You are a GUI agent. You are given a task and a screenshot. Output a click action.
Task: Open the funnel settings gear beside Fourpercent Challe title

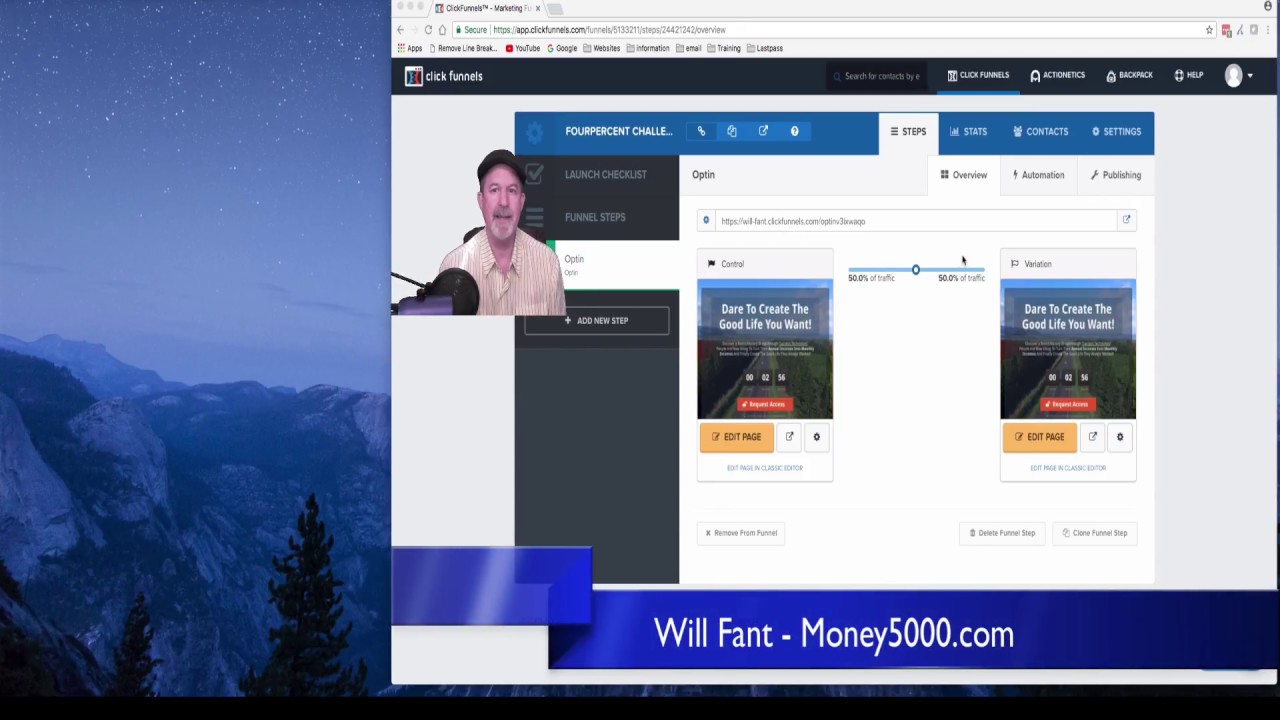click(534, 132)
